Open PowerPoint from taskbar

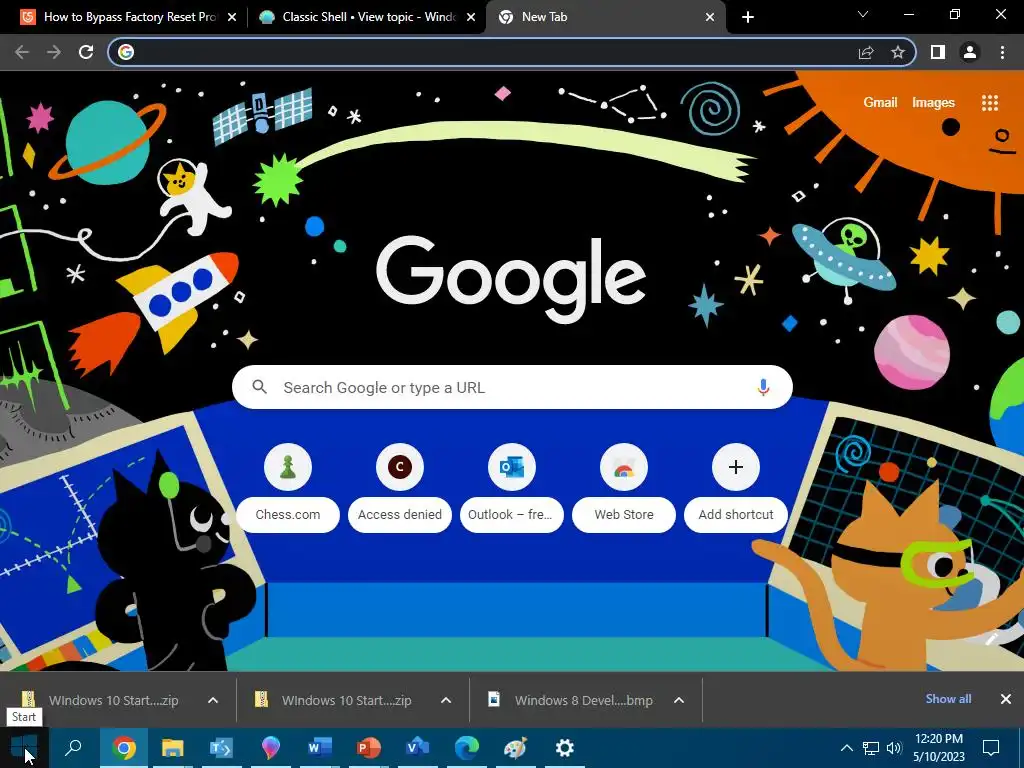pos(368,748)
